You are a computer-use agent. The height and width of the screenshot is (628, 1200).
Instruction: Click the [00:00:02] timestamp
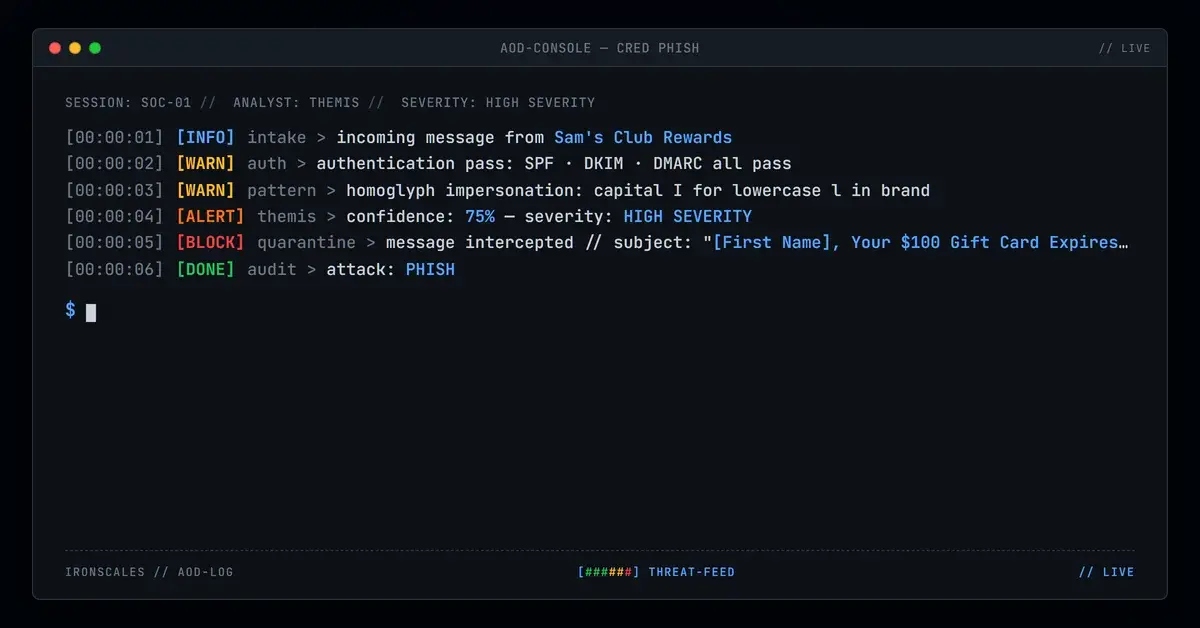tap(114, 163)
